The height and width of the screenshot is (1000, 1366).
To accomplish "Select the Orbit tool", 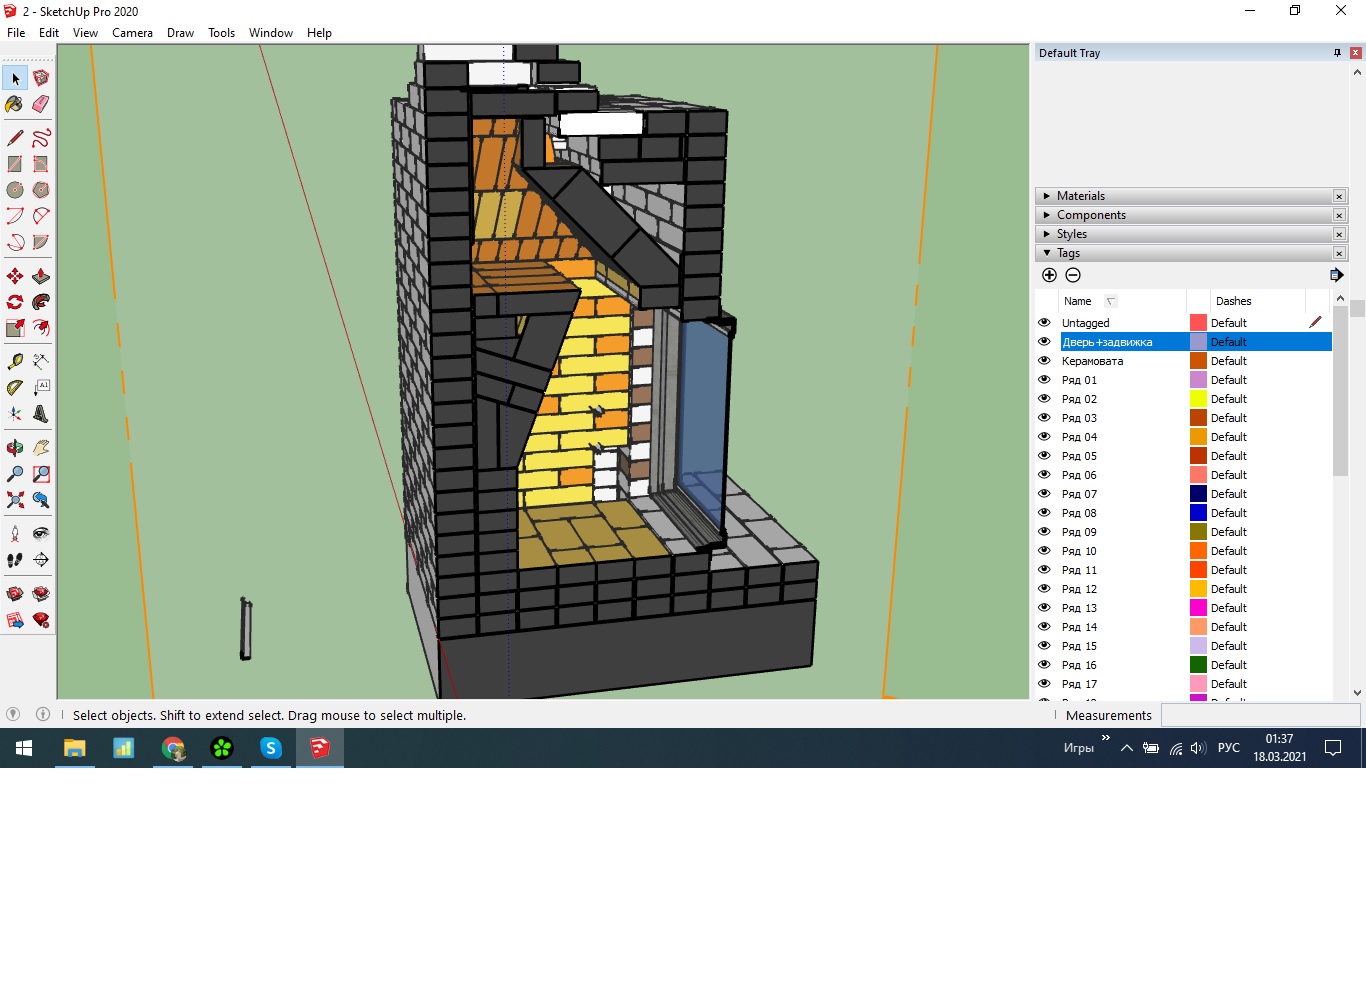I will (14, 448).
